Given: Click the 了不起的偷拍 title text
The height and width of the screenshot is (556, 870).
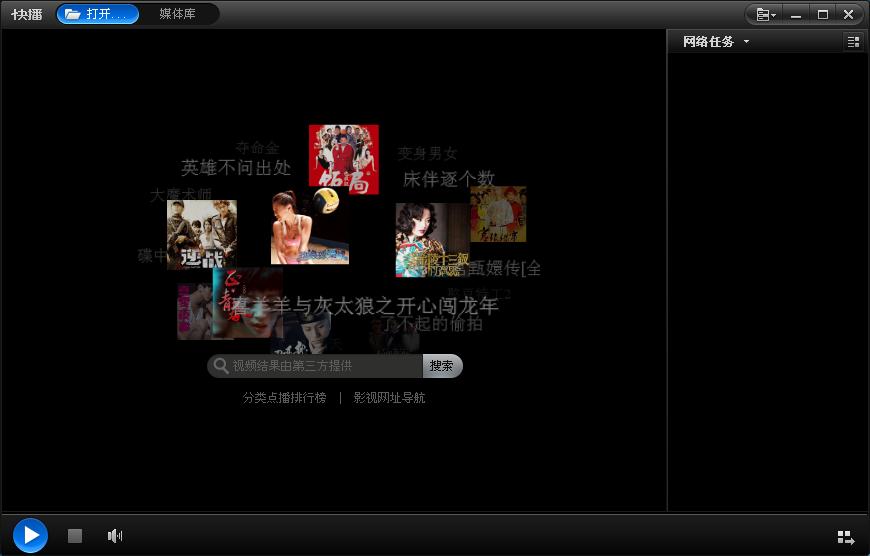Looking at the screenshot, I should tap(433, 324).
